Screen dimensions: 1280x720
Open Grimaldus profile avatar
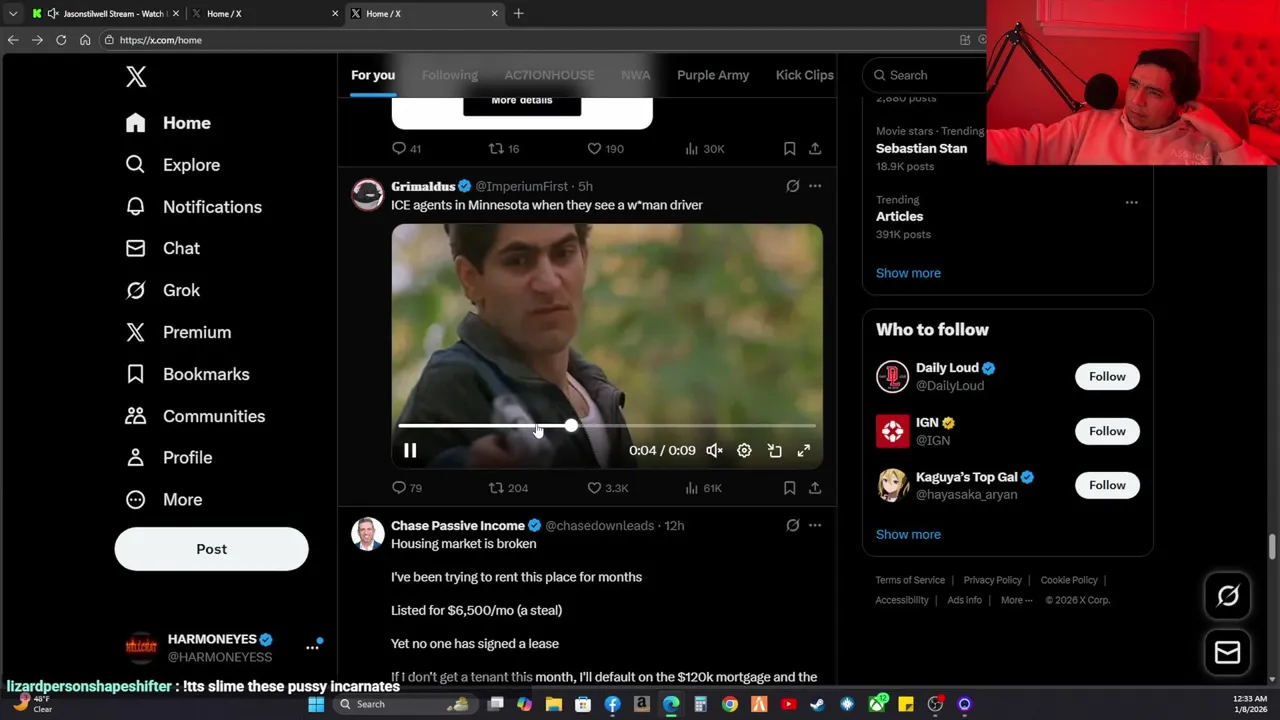click(367, 194)
